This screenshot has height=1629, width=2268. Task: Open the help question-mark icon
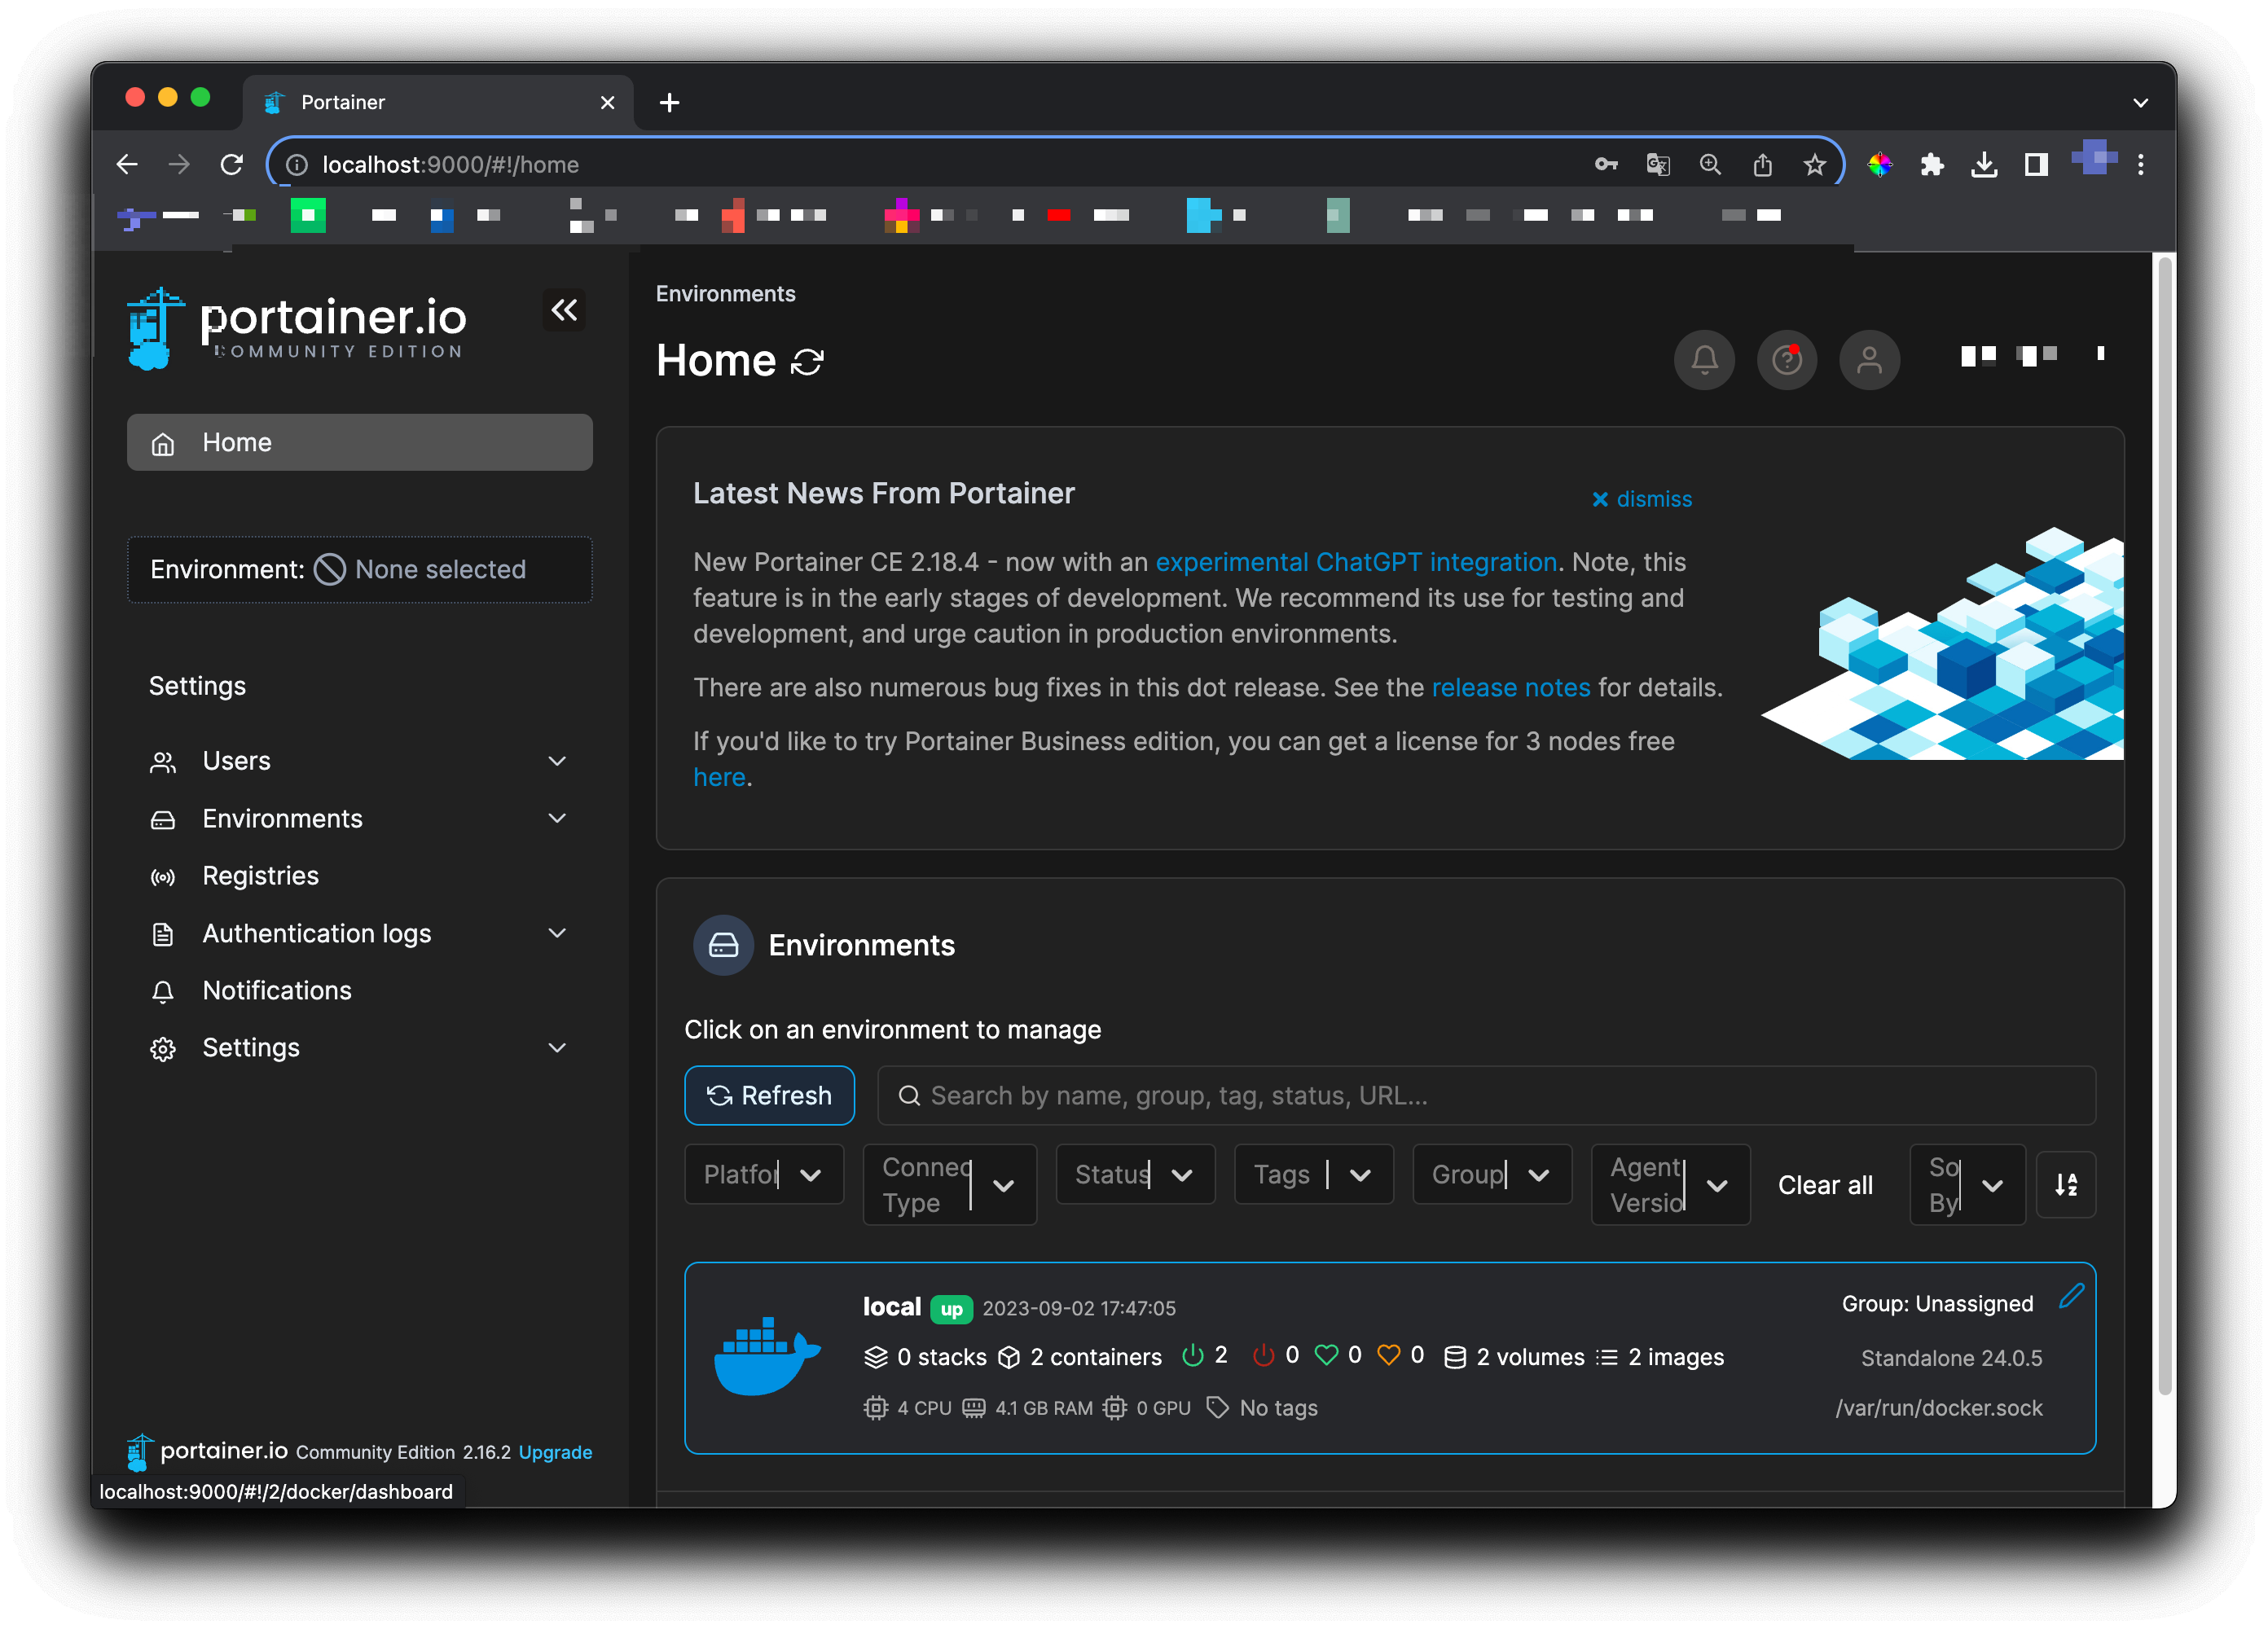pyautogui.click(x=1787, y=360)
